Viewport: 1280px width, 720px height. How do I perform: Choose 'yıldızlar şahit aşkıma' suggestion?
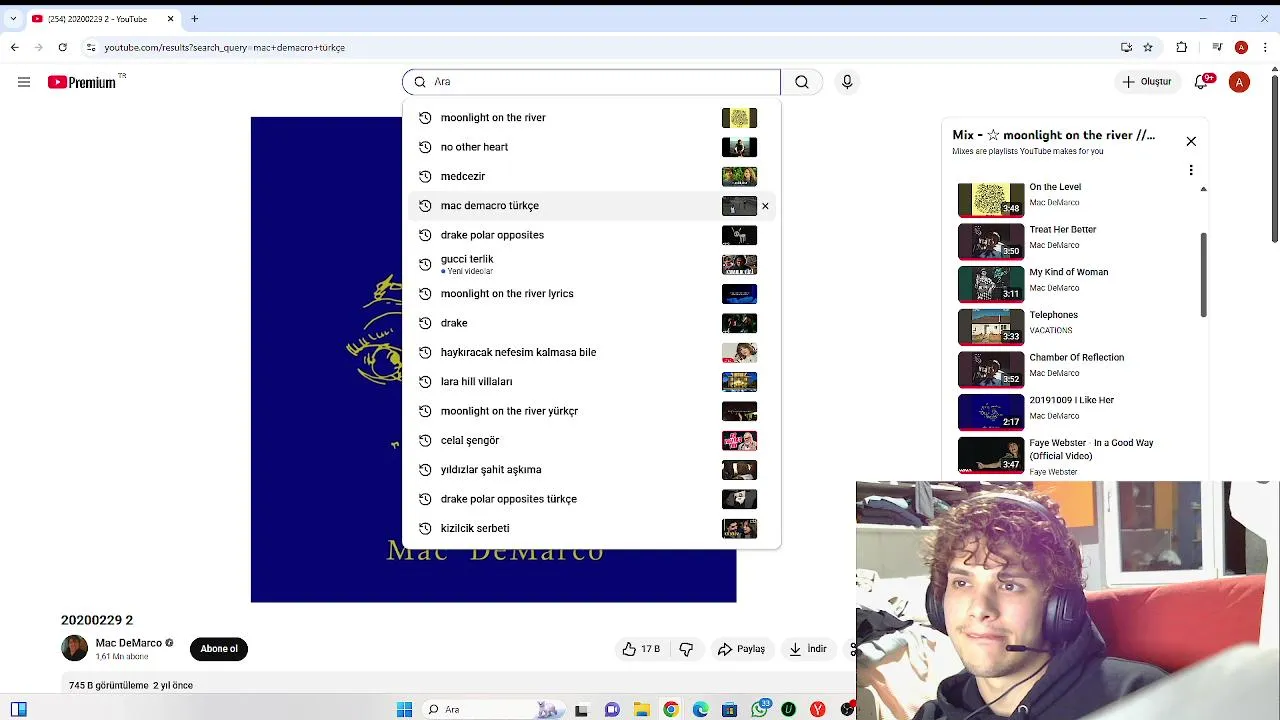coord(591,470)
